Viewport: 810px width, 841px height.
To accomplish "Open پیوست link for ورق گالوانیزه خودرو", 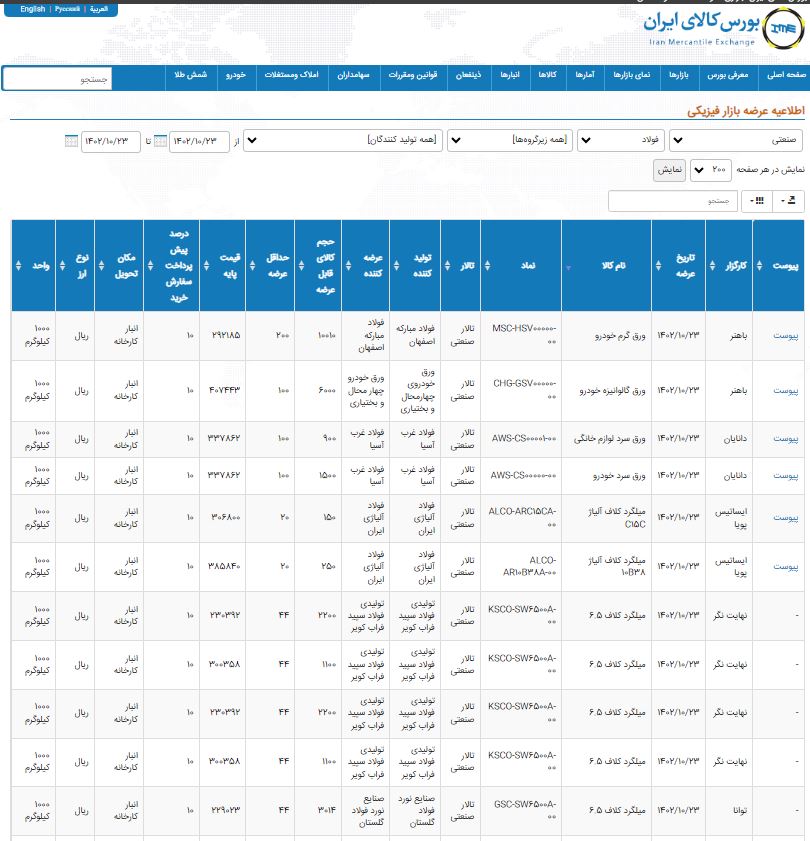I will coord(785,391).
